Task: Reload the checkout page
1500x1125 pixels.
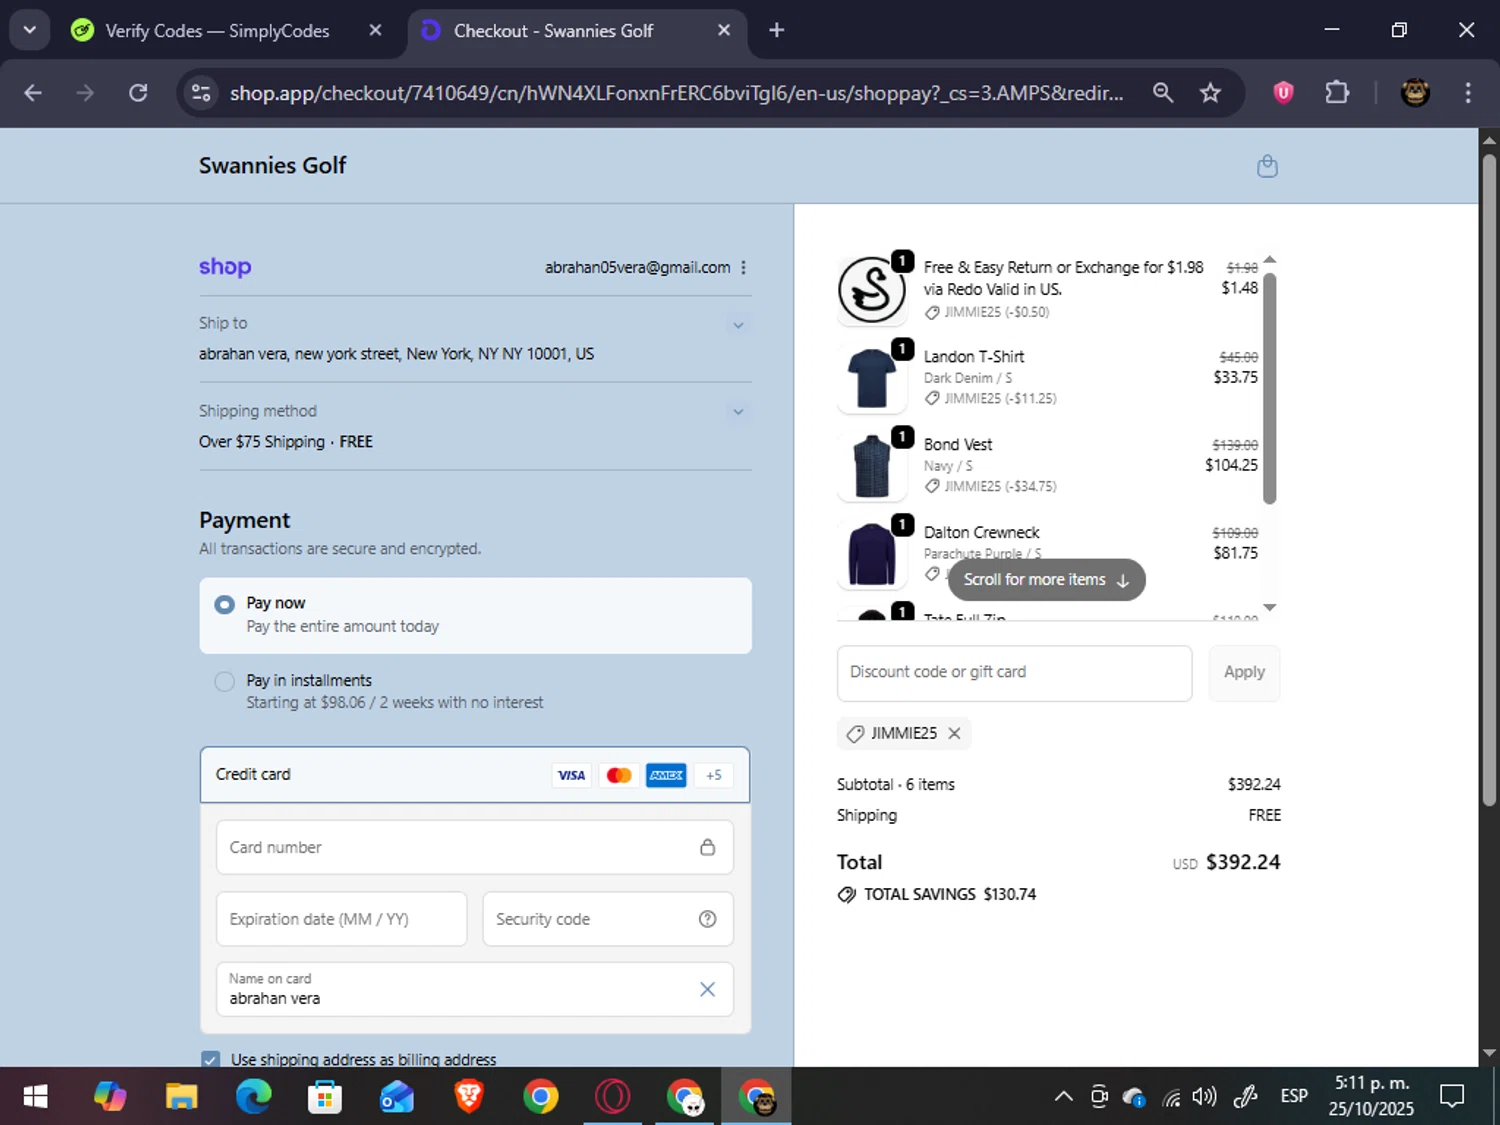Action: pos(138,93)
